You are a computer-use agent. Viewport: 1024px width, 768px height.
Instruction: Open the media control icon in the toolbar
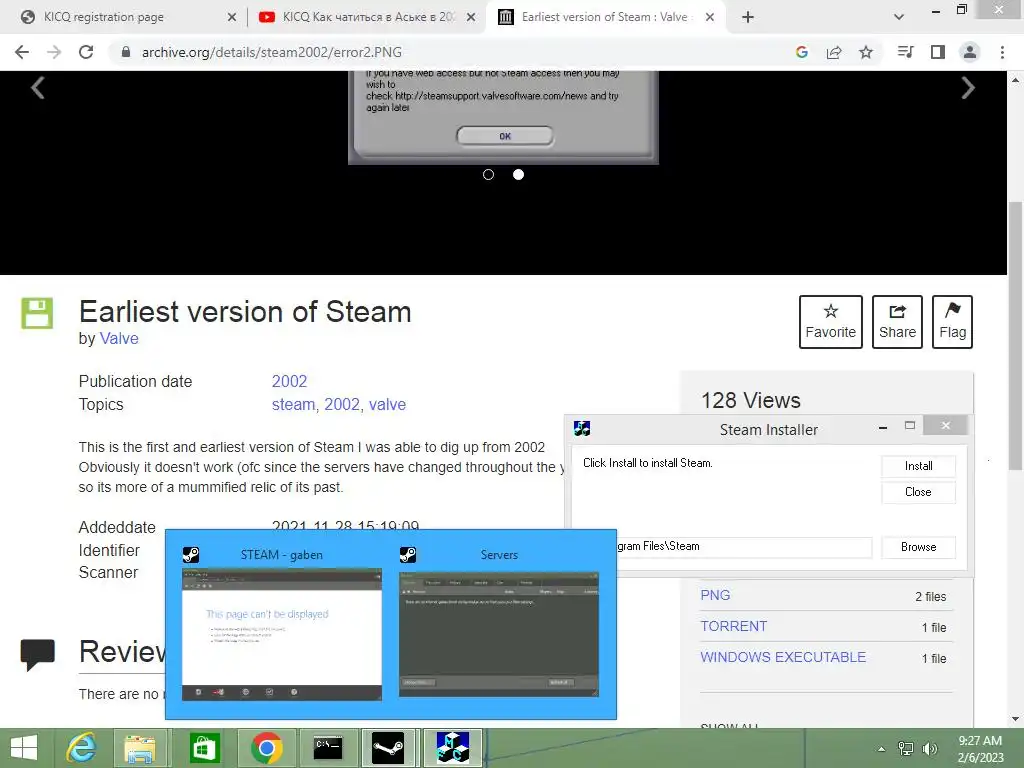point(905,52)
